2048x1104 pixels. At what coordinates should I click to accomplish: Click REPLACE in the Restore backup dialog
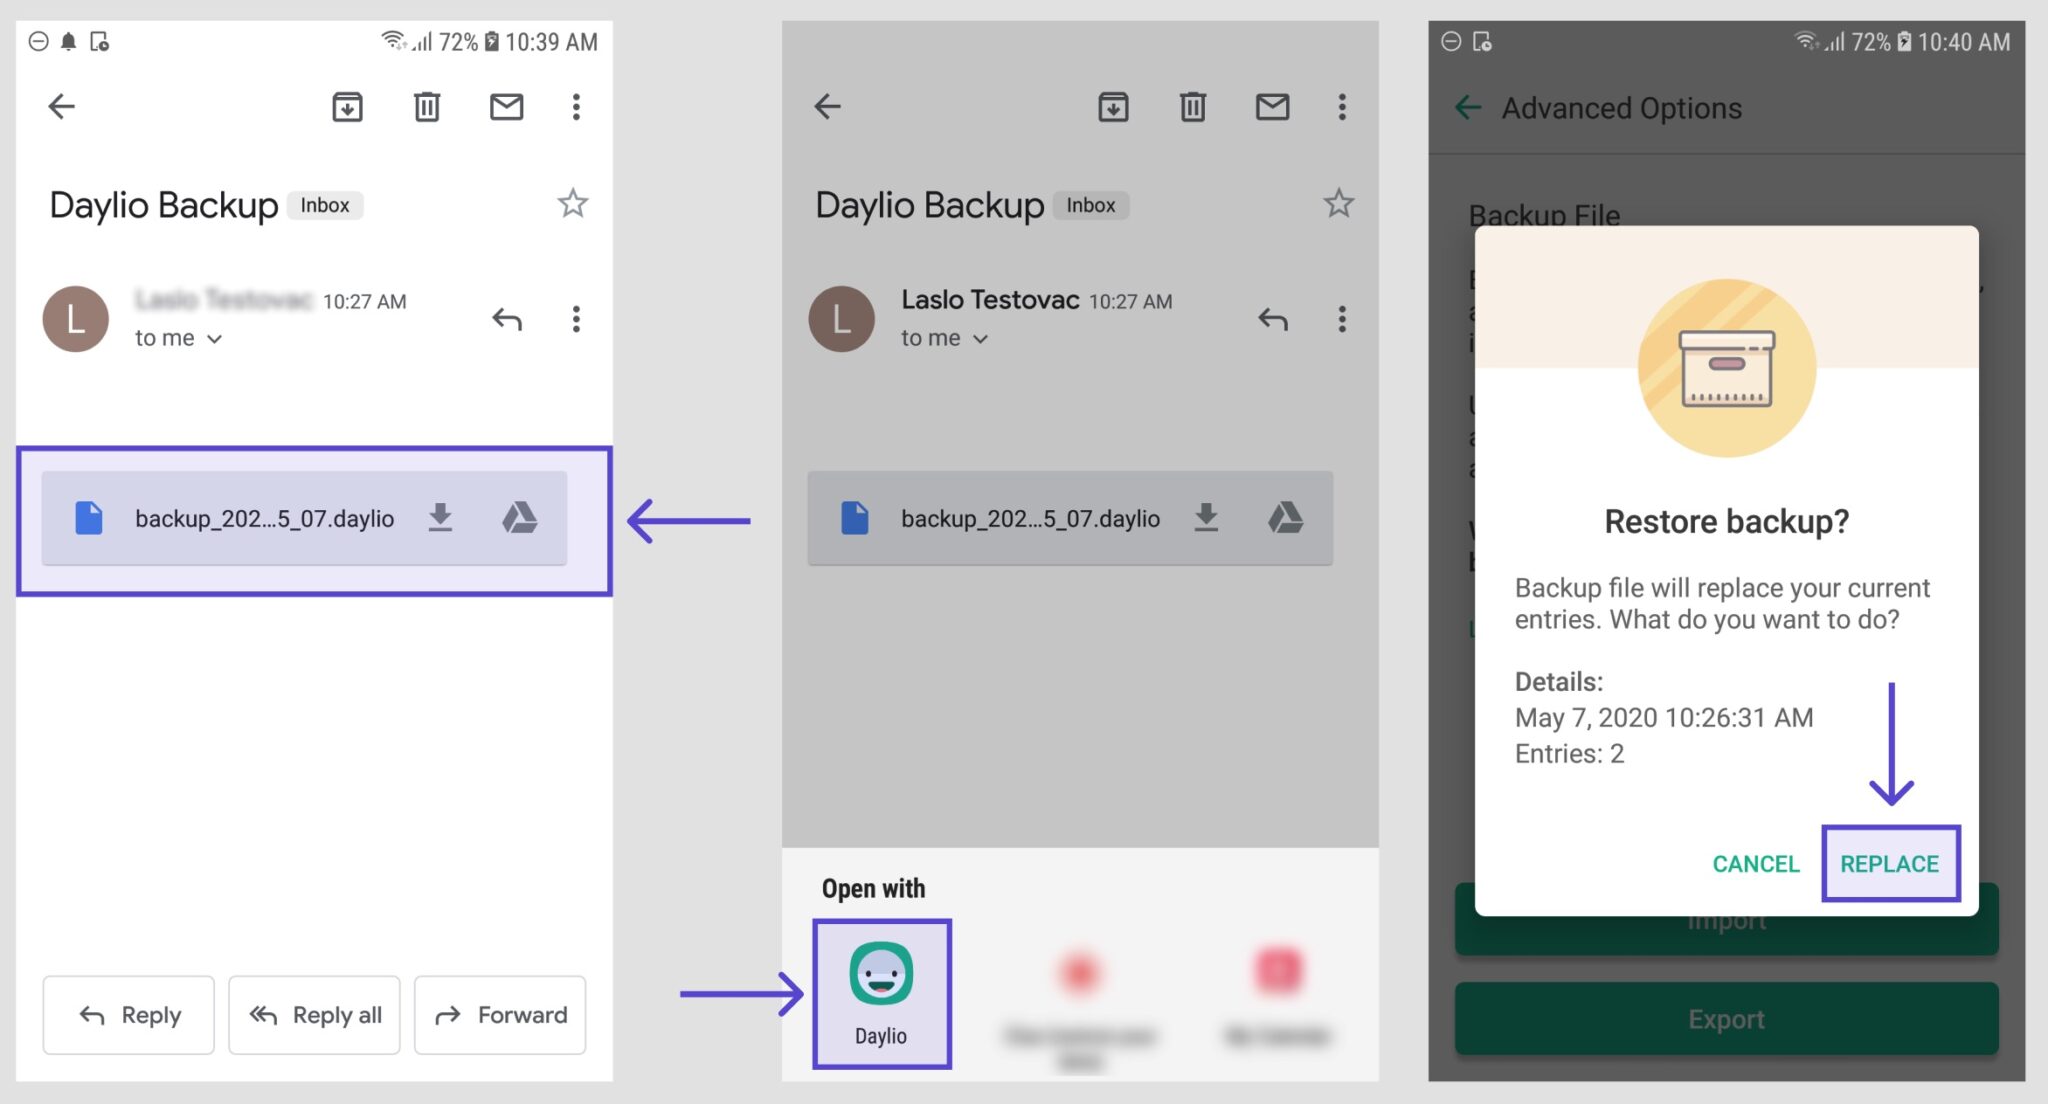1890,864
